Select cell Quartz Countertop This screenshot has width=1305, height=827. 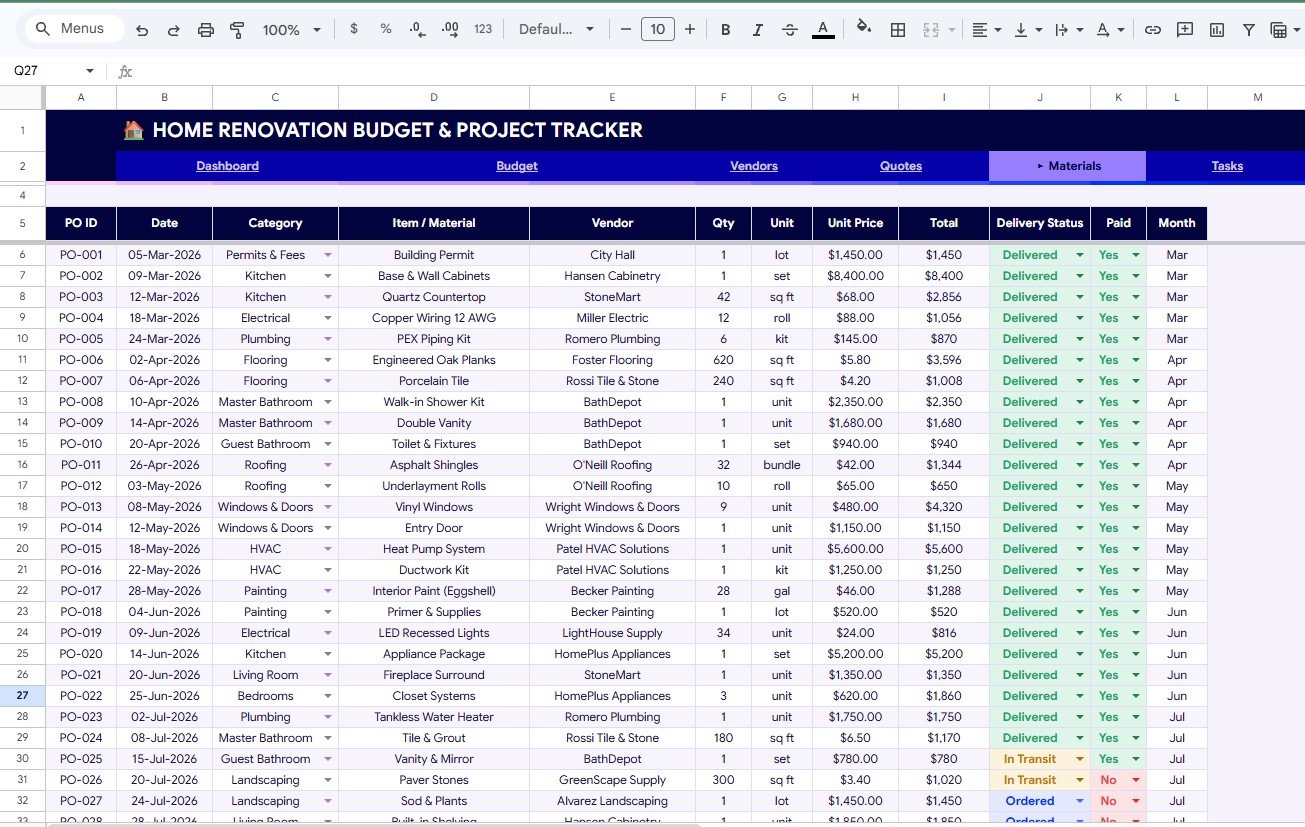(x=434, y=297)
